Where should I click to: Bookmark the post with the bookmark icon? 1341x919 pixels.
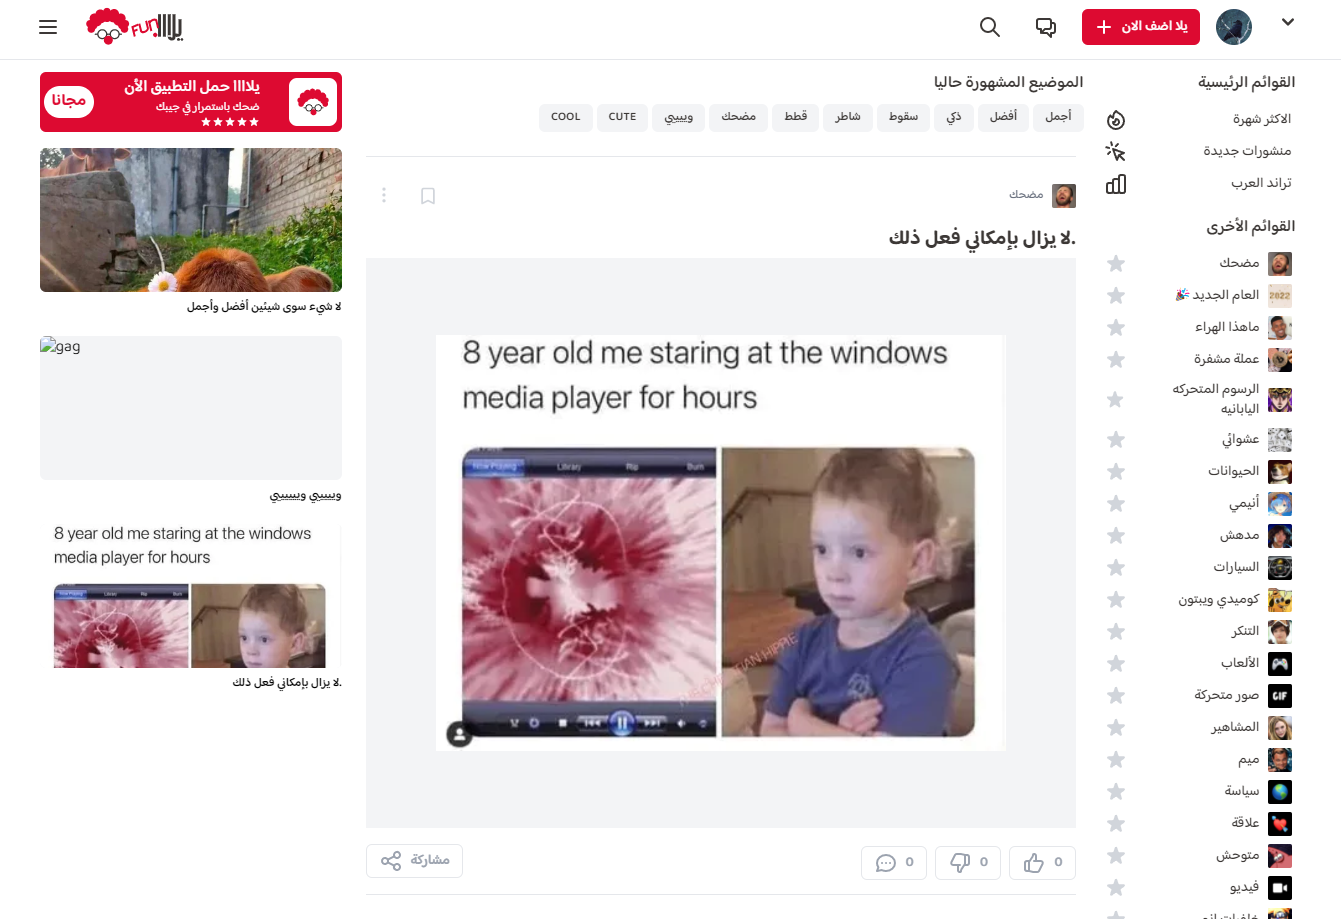click(x=428, y=196)
